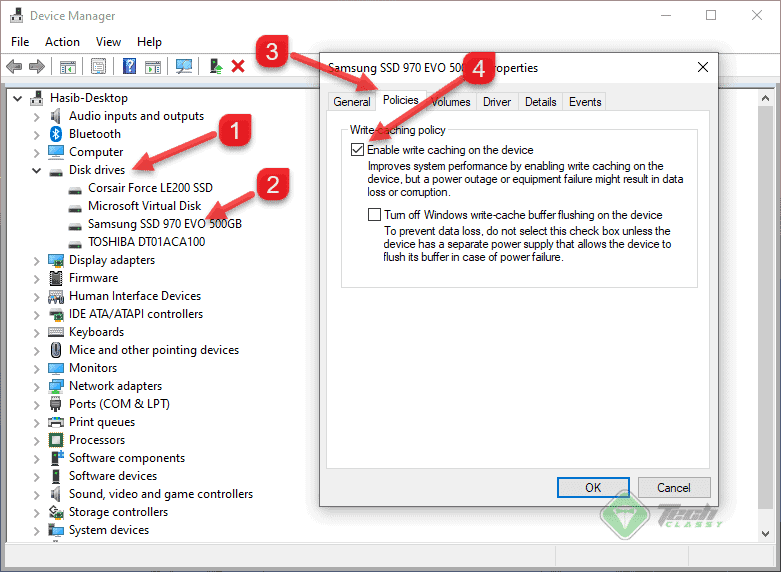Switch to the General tab

tap(352, 102)
